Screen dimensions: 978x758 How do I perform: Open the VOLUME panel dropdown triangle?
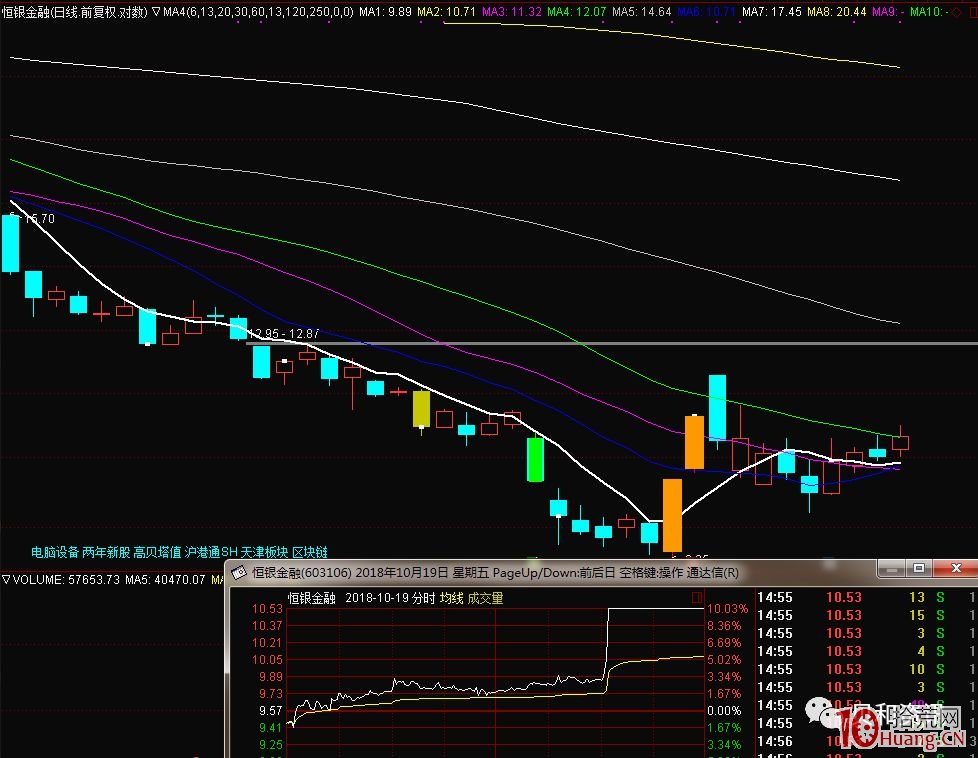(x=6, y=580)
